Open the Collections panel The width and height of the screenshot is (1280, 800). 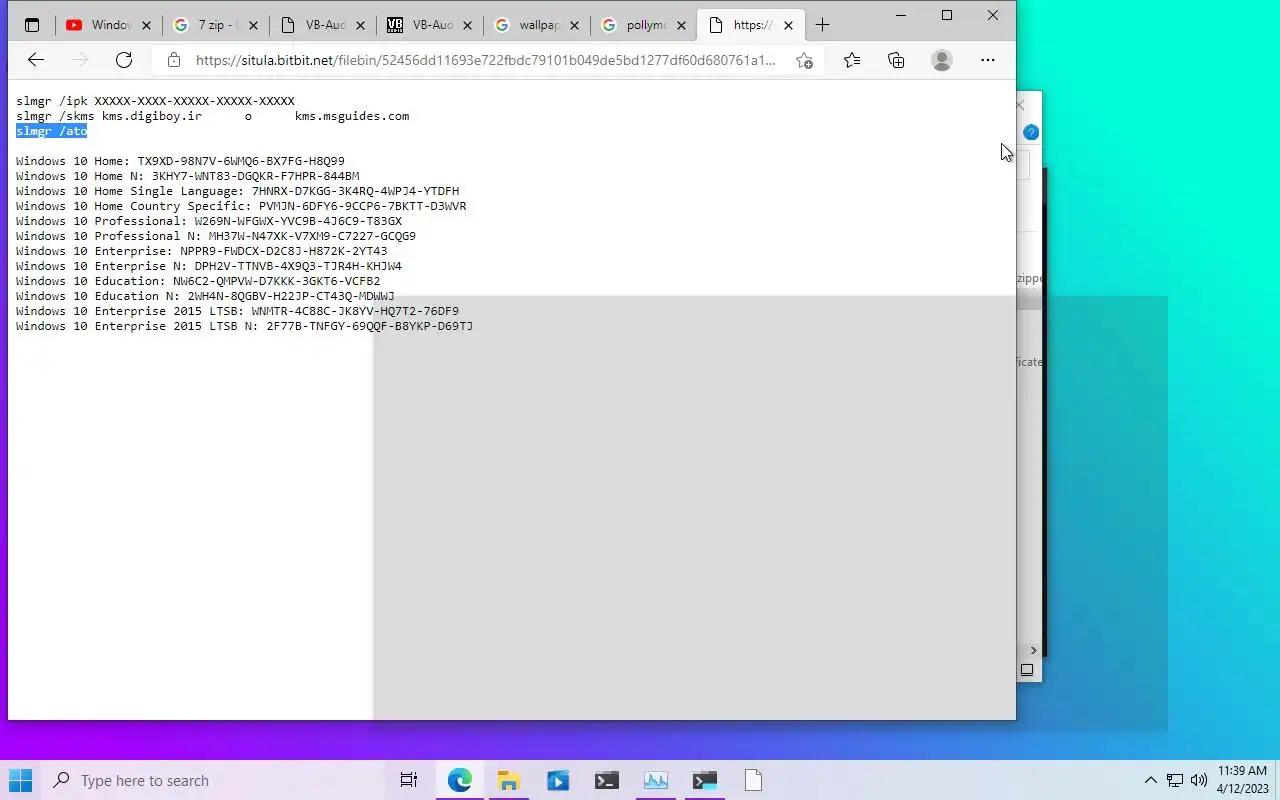[x=896, y=60]
